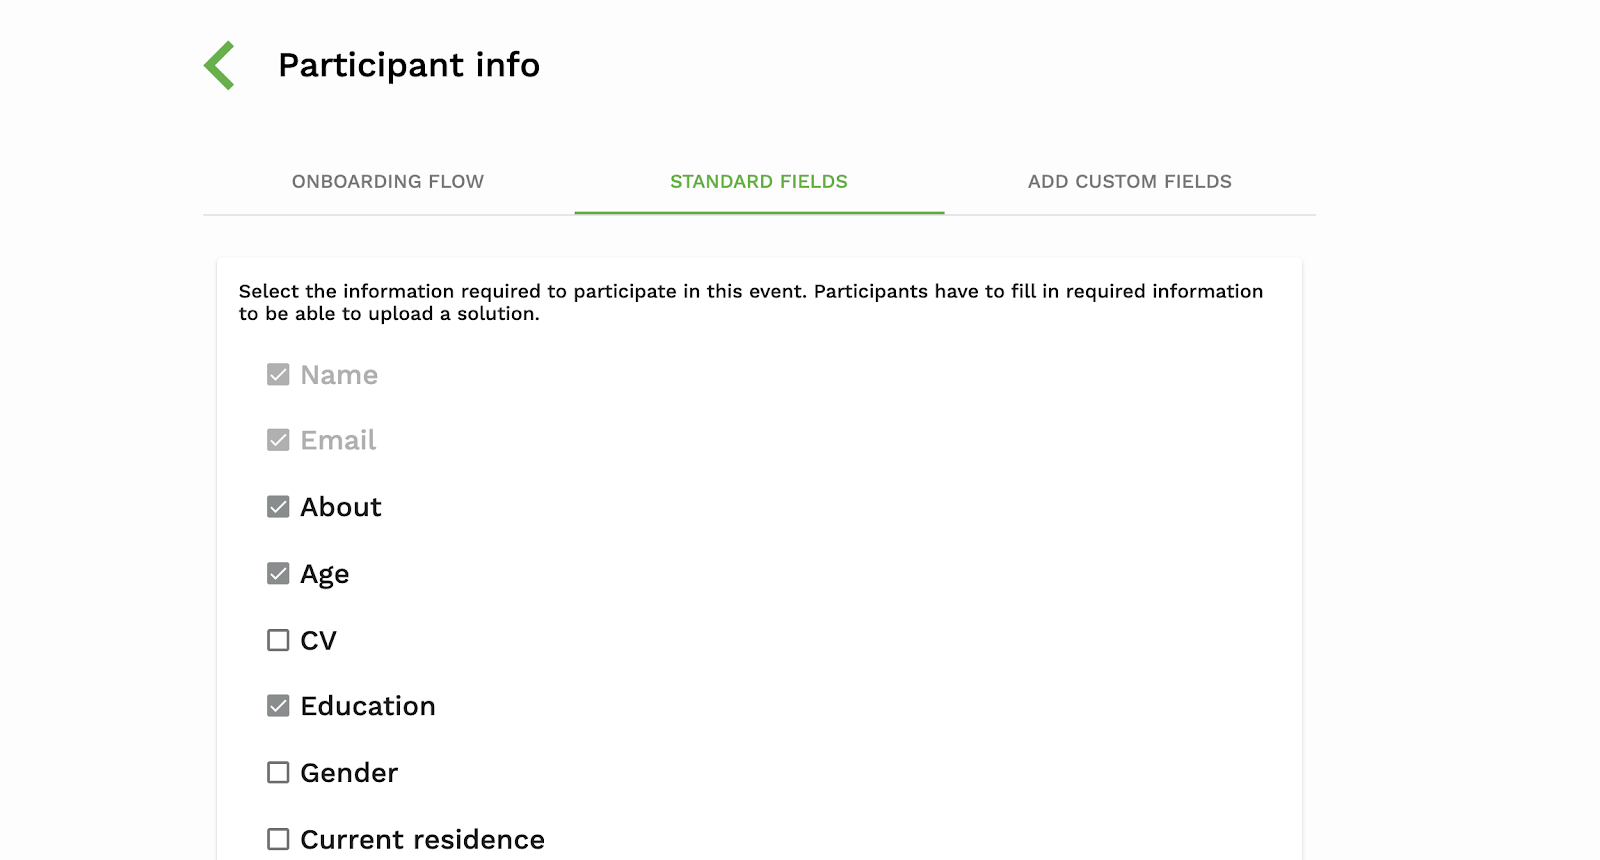
Task: Click the Education field label text
Action: (368, 706)
